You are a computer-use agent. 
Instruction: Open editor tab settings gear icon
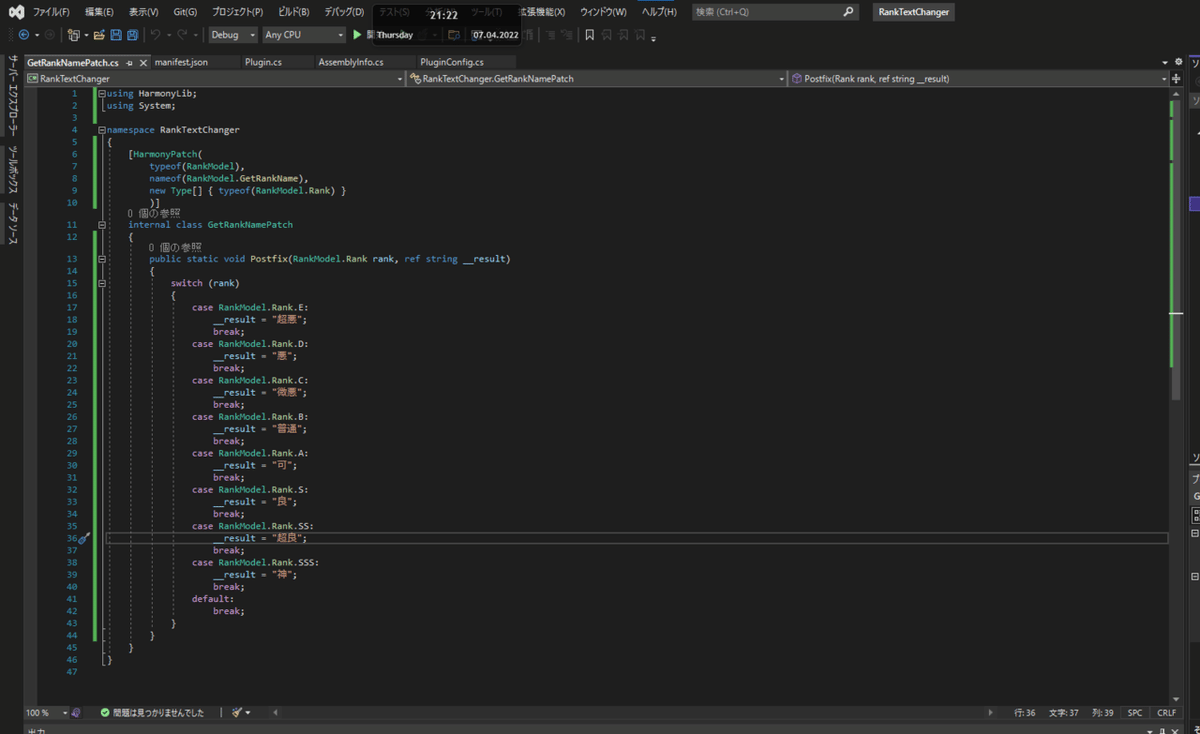(x=1177, y=62)
